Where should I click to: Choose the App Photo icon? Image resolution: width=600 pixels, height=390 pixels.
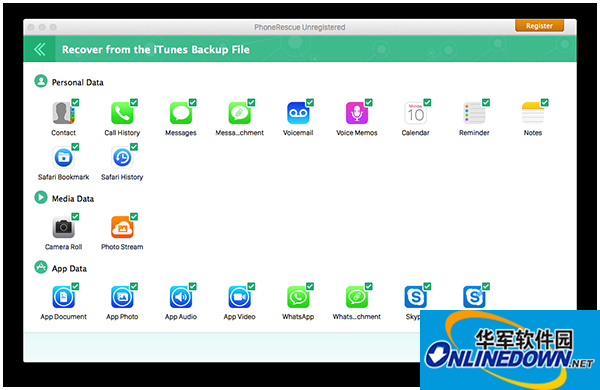point(122,297)
